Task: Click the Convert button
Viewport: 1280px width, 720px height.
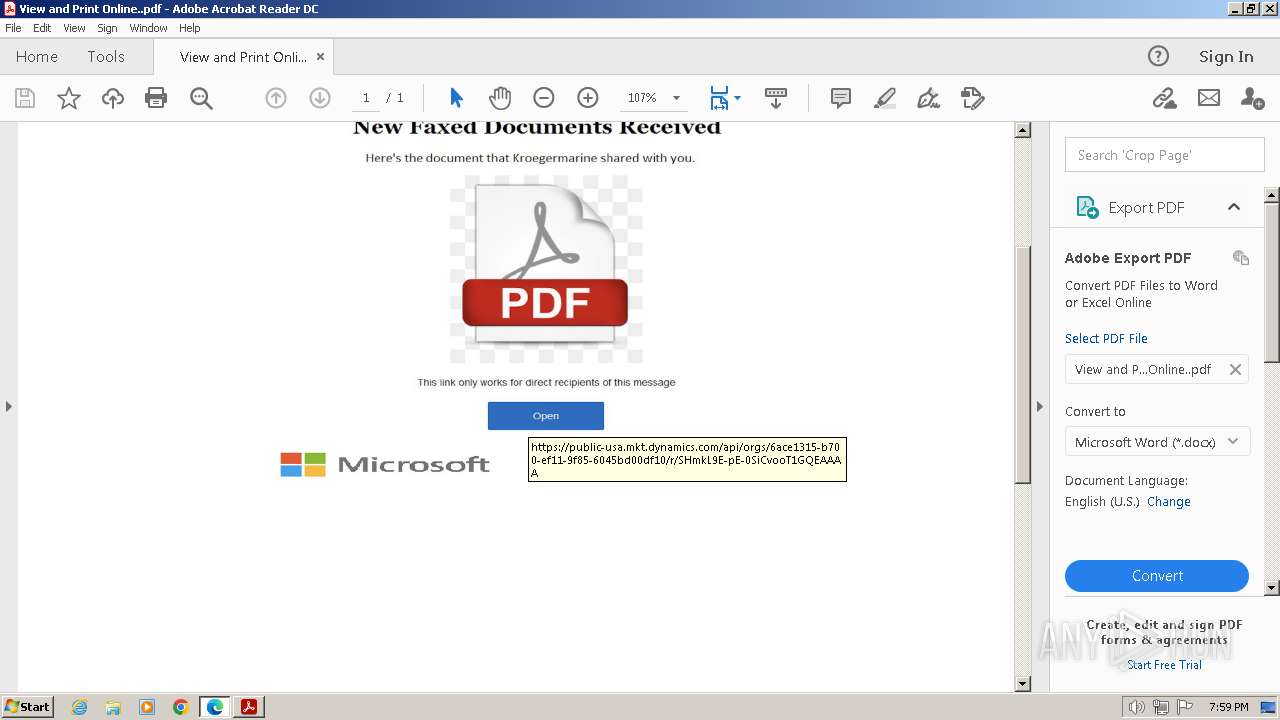Action: click(x=1157, y=576)
